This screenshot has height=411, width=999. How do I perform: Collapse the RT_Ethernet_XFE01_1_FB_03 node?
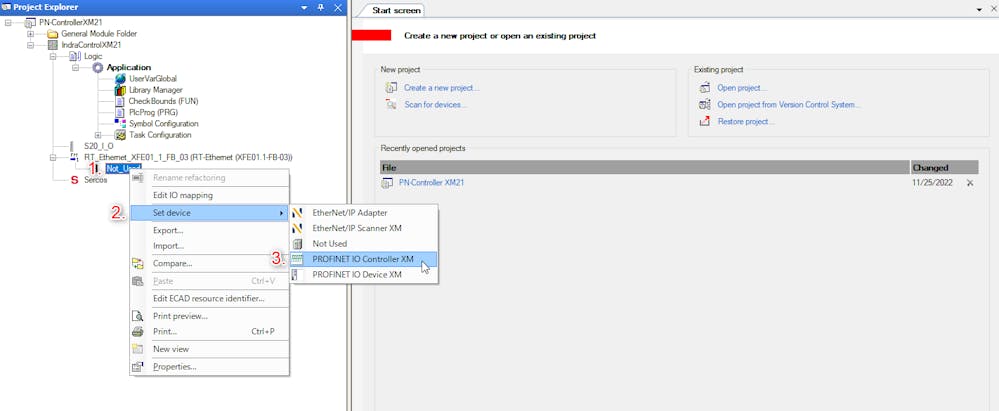coord(53,157)
